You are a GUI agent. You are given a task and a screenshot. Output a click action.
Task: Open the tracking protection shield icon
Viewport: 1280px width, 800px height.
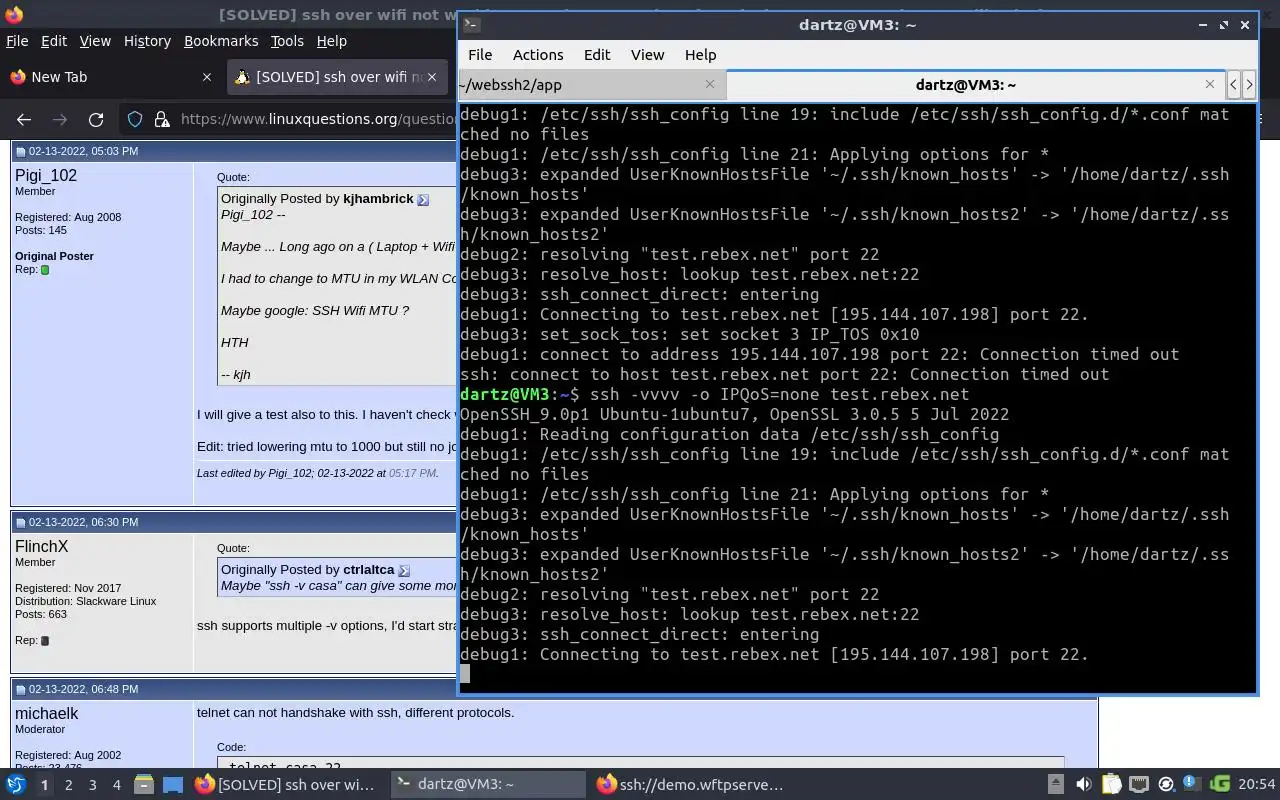click(135, 119)
